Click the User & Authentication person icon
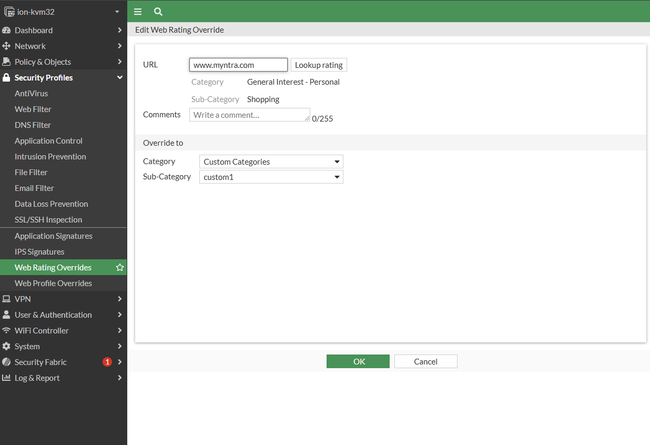Screen dimensions: 650x445 click(6, 315)
